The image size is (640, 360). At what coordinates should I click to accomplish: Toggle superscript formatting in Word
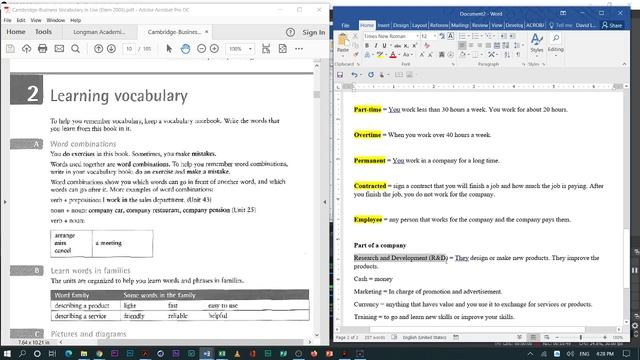point(415,45)
